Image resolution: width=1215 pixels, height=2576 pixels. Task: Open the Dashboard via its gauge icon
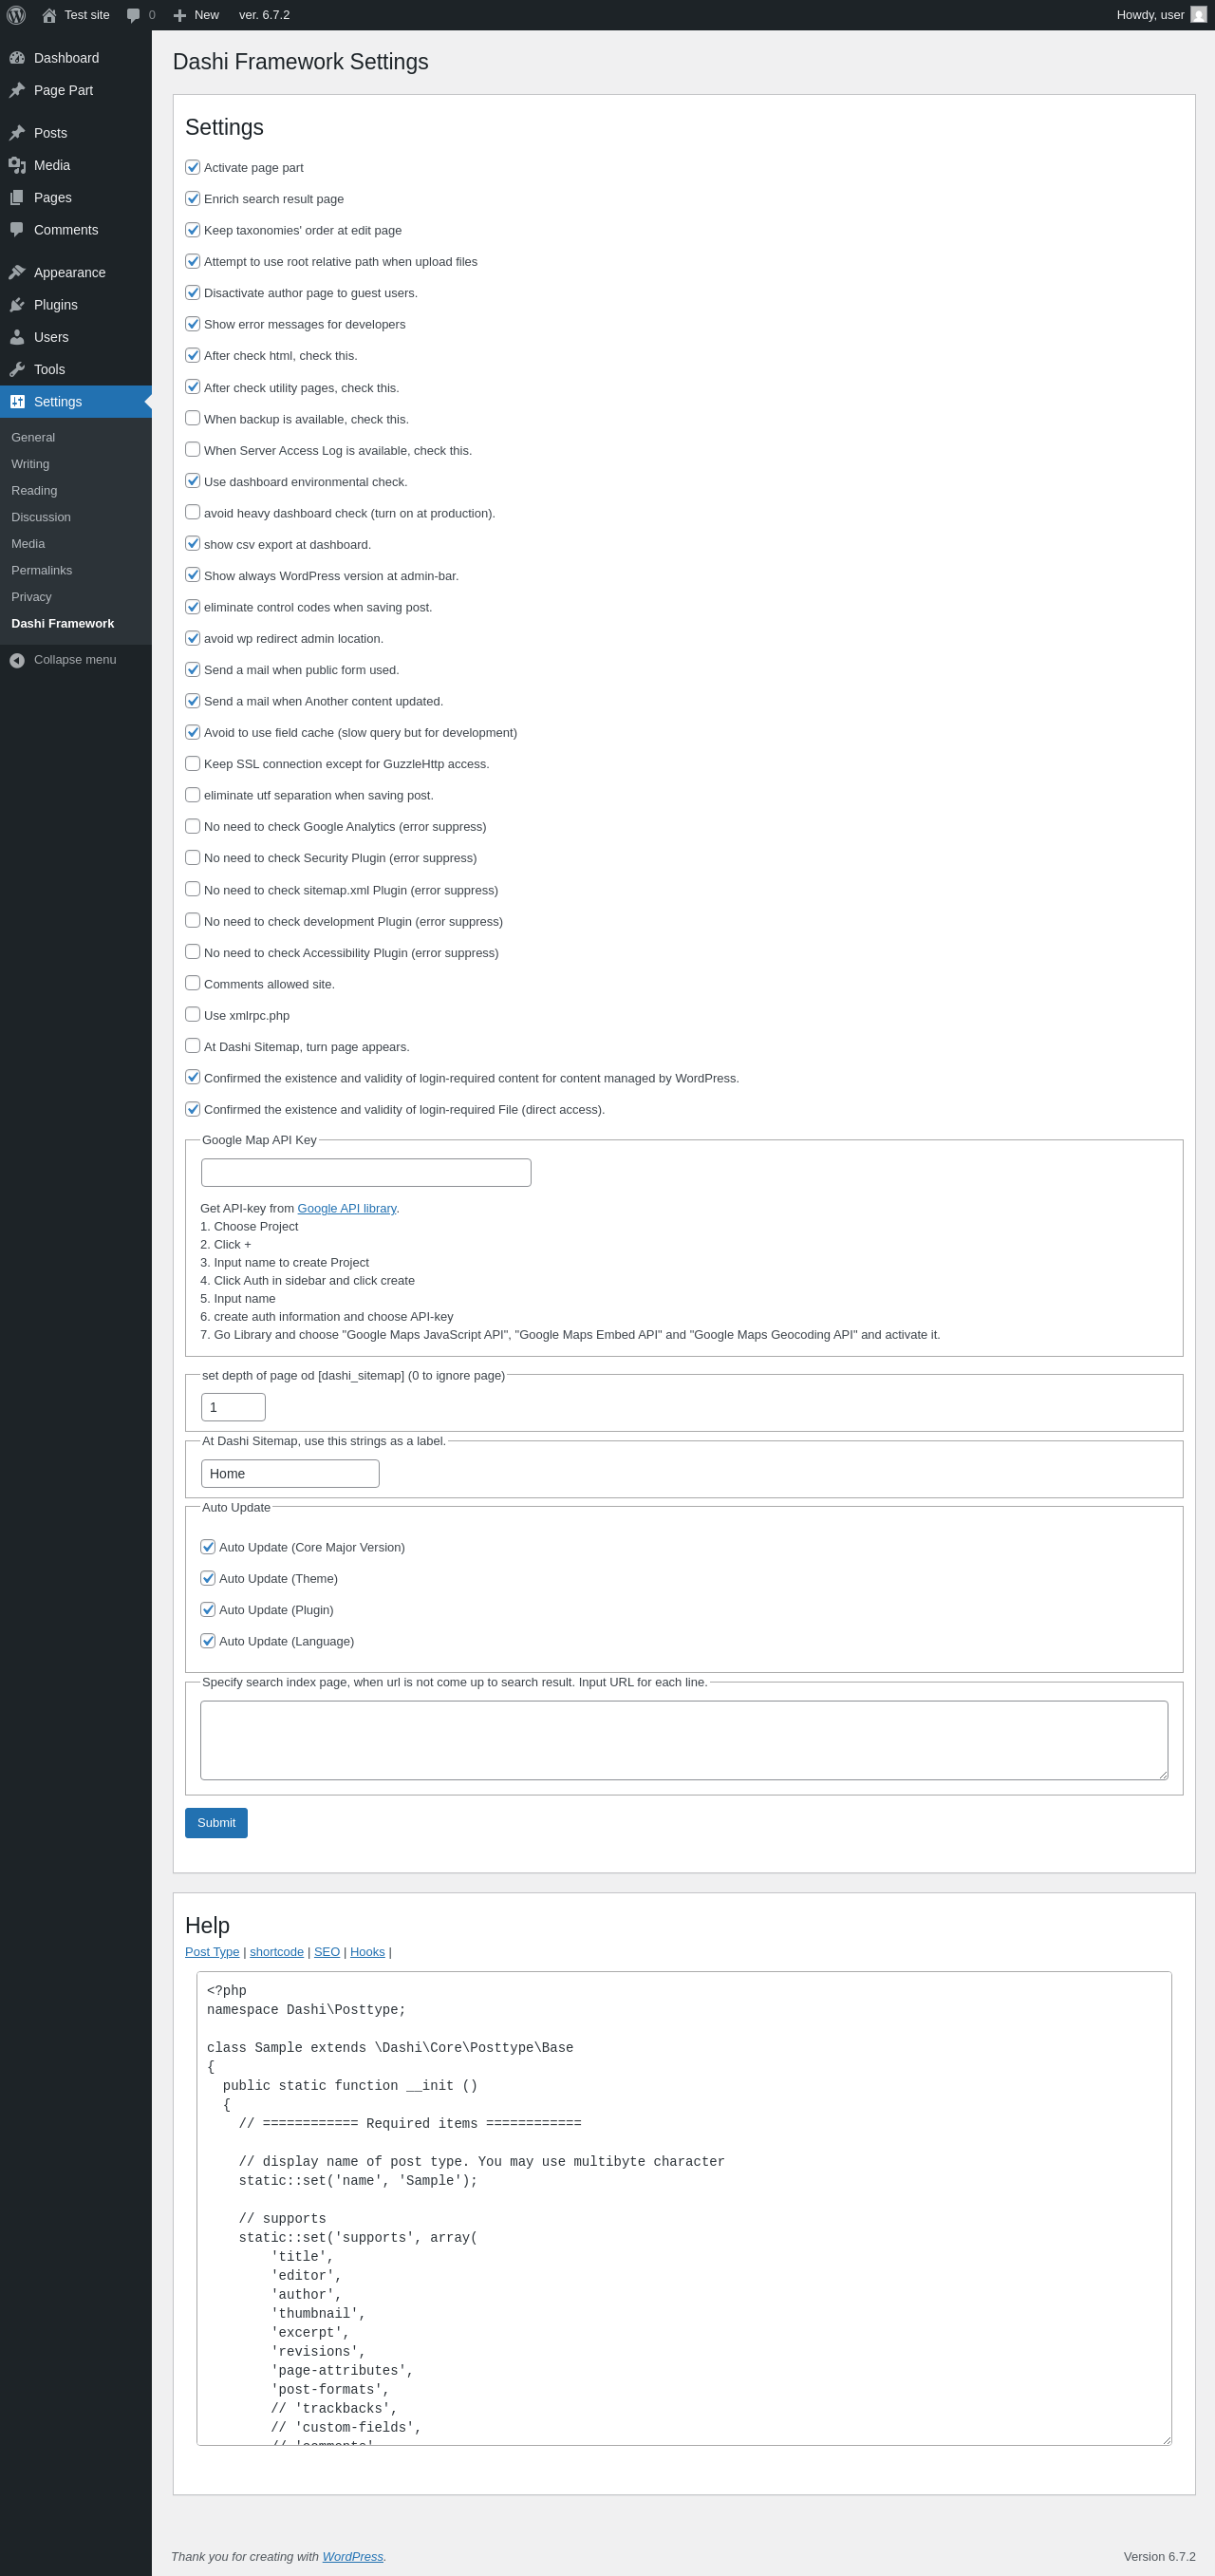tap(17, 58)
